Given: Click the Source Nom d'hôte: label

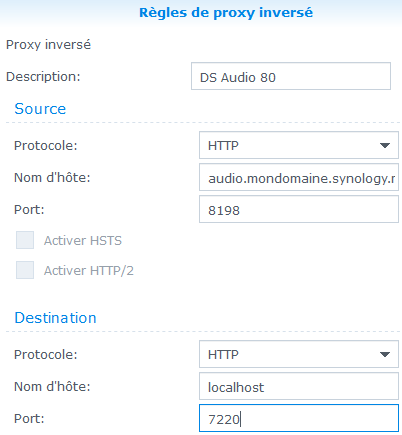Looking at the screenshot, I should pyautogui.click(x=52, y=178).
